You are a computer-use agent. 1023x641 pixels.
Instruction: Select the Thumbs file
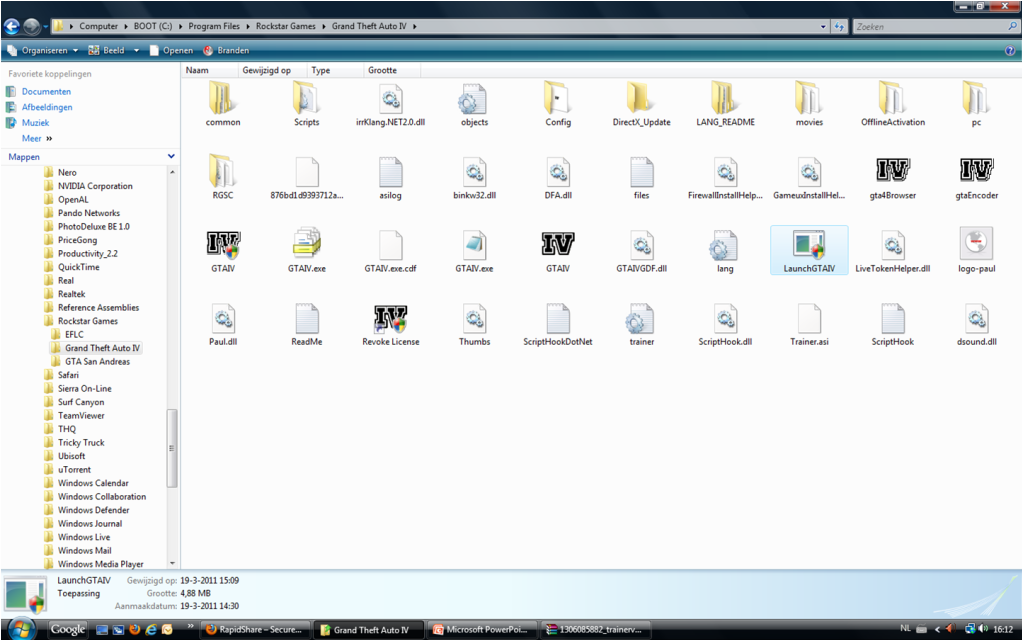click(474, 324)
